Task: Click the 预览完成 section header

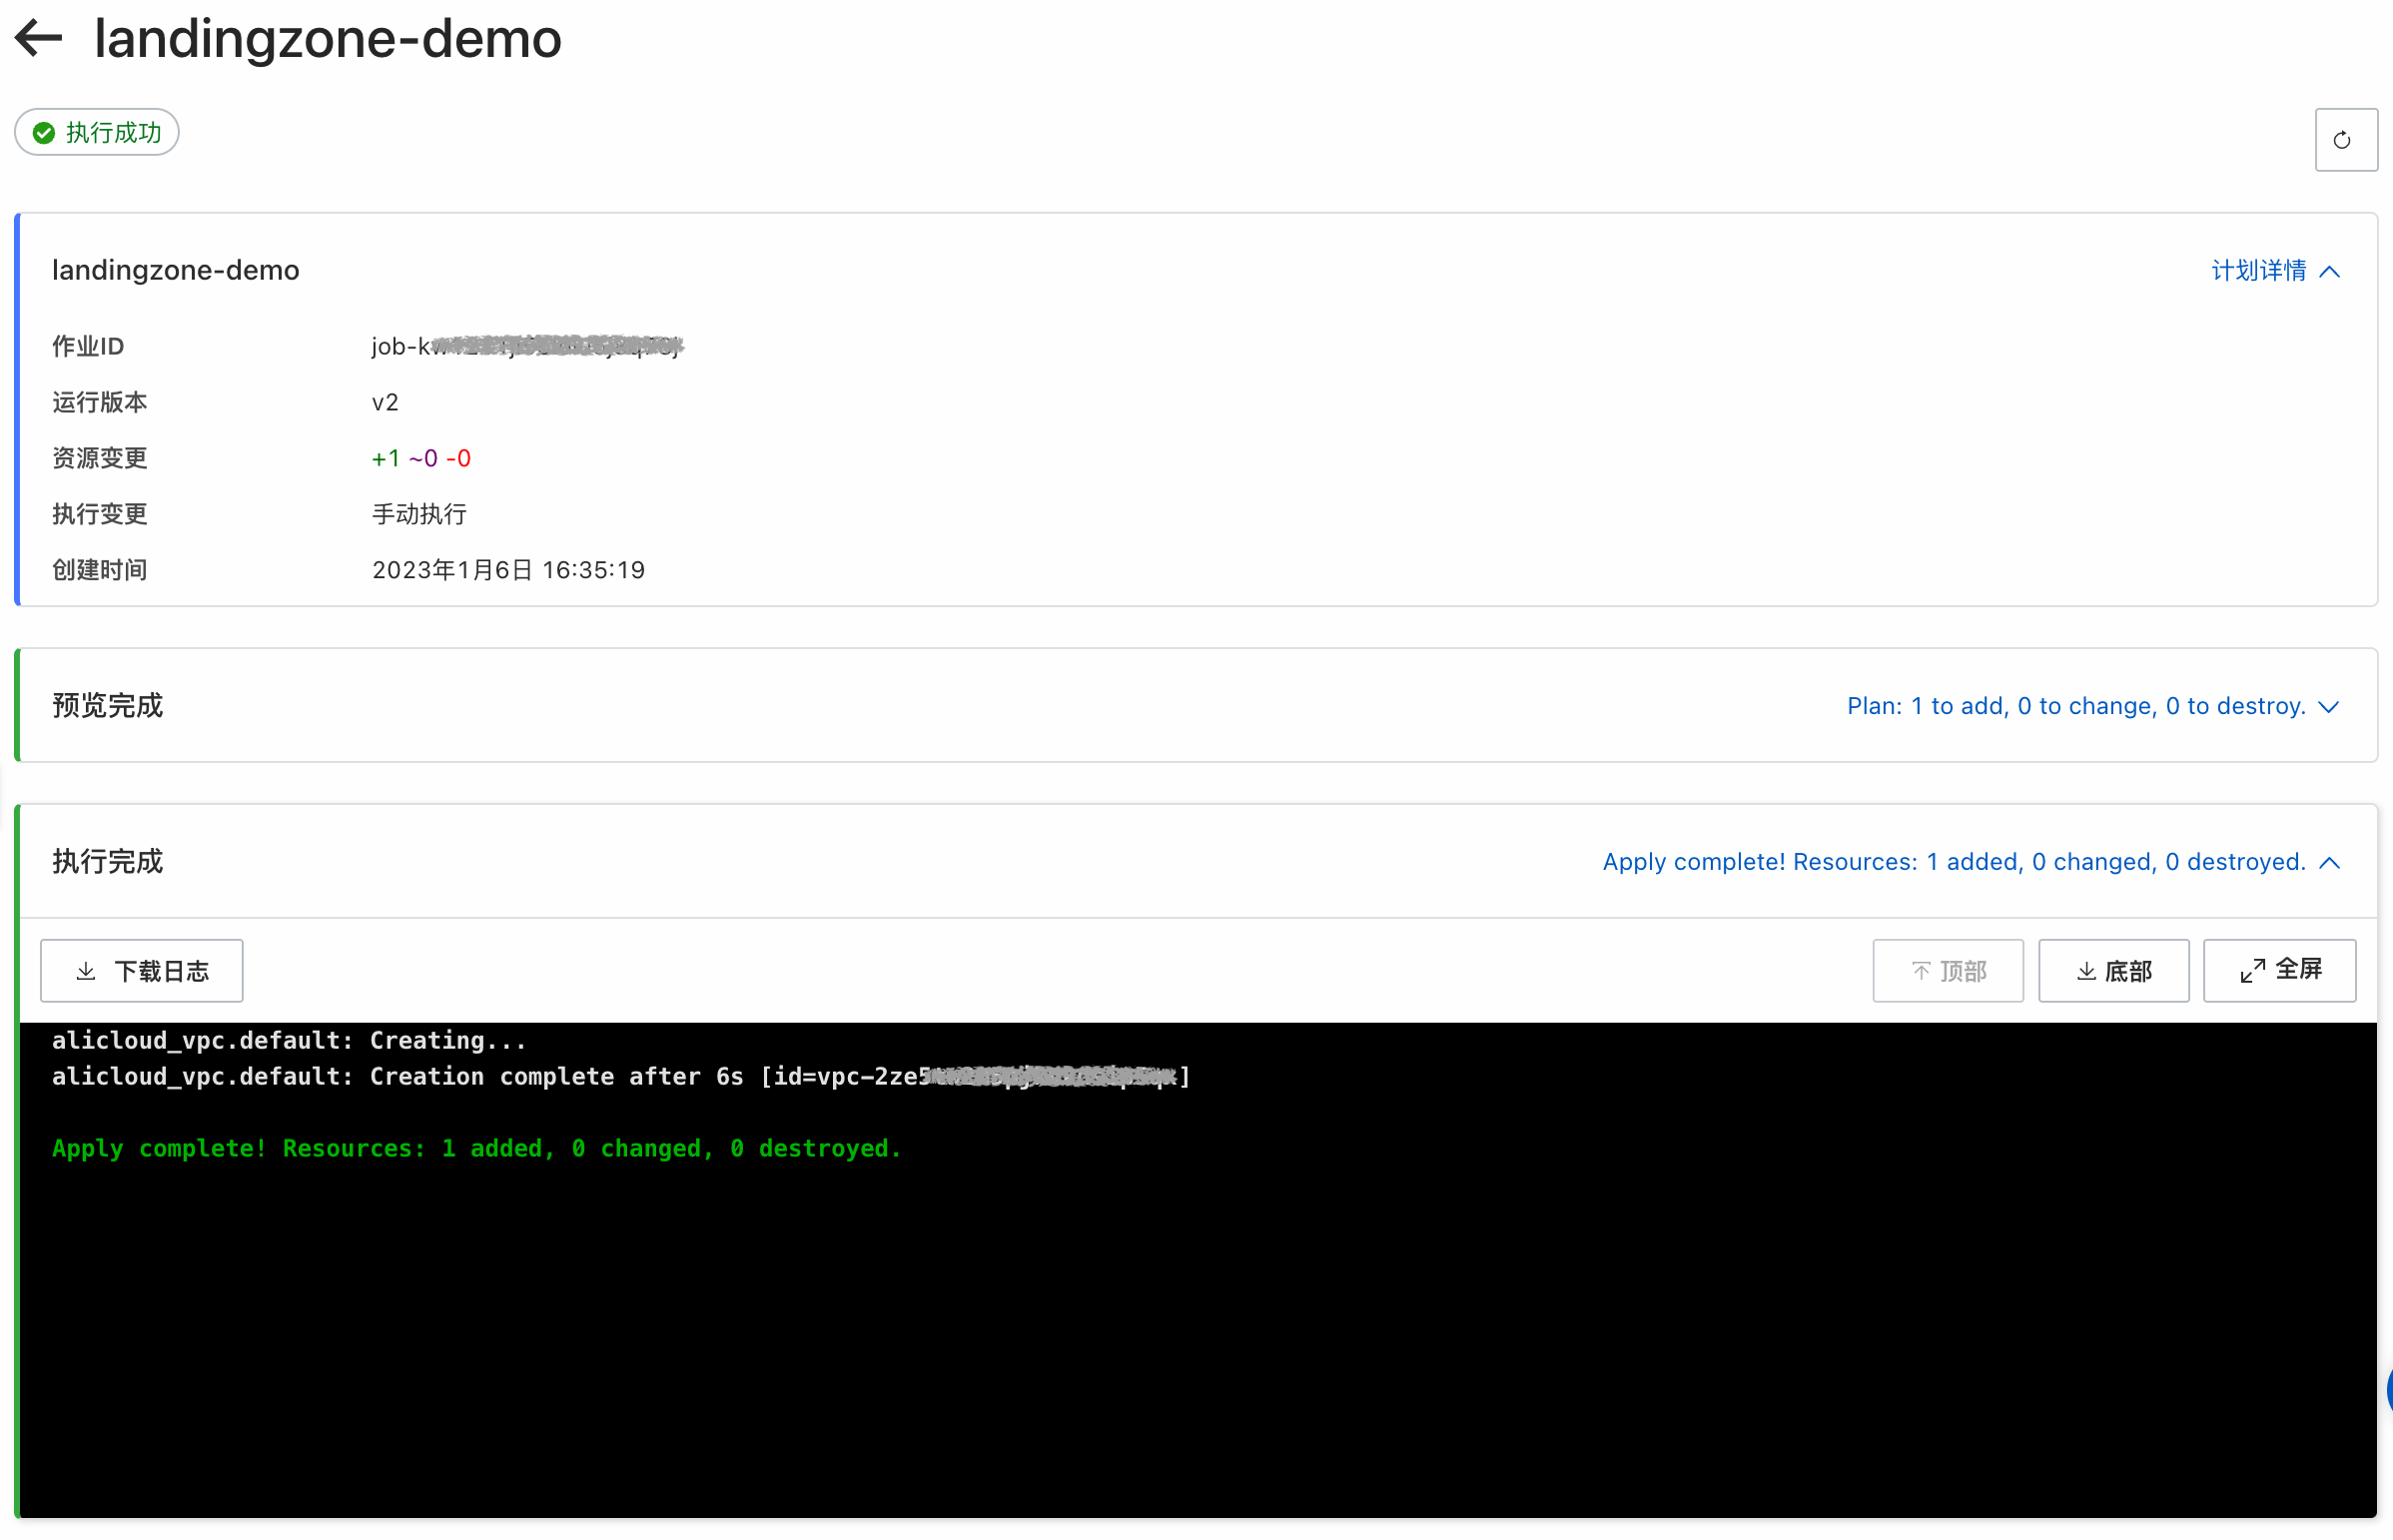Action: click(x=108, y=706)
